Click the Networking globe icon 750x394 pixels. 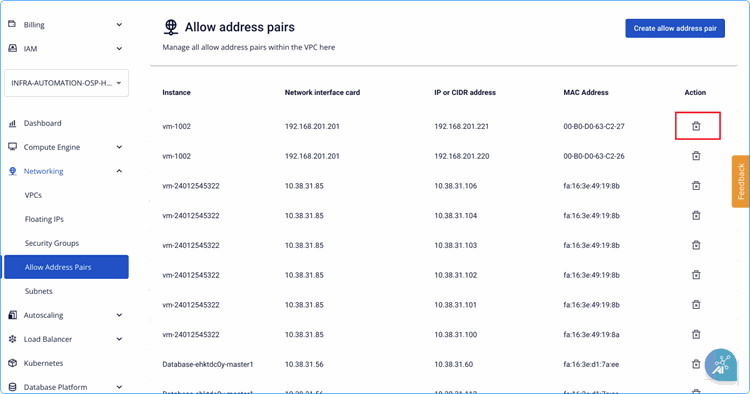[12, 171]
